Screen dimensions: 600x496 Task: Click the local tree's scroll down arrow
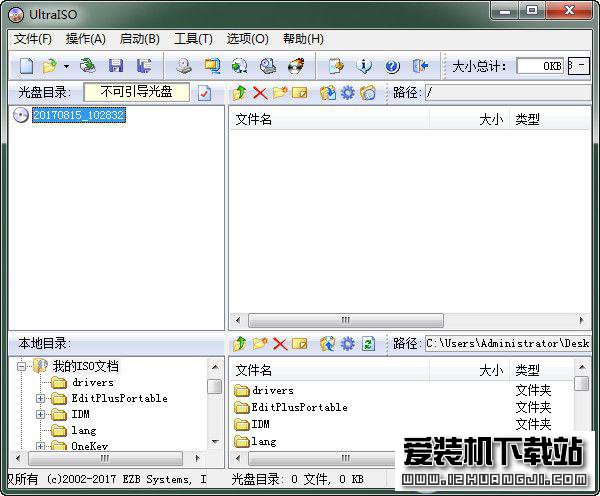(215, 441)
